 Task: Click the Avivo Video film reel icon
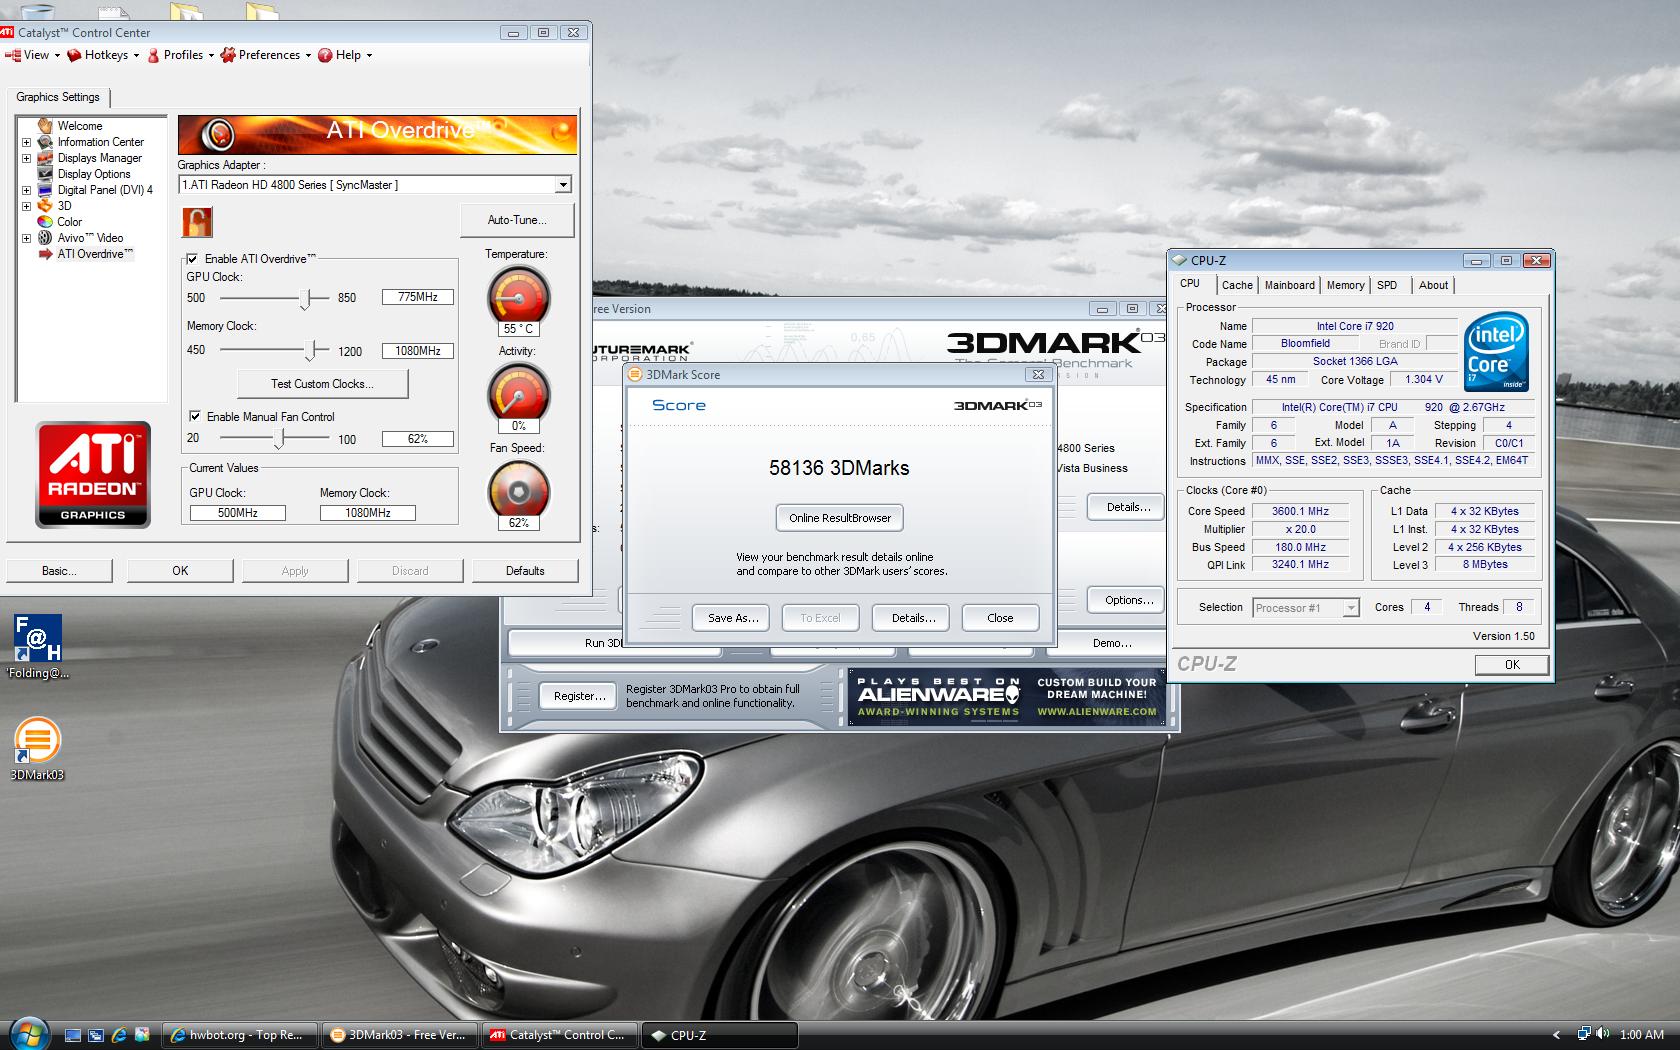[x=45, y=238]
